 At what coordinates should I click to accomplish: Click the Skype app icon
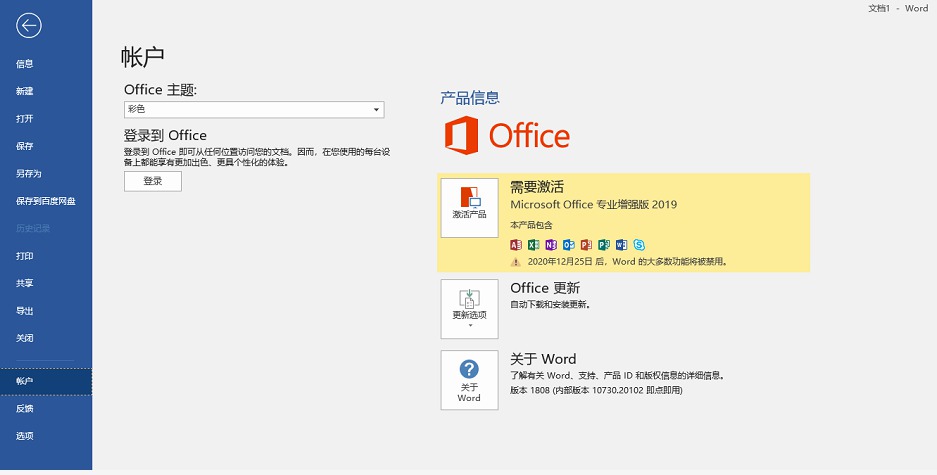click(639, 244)
